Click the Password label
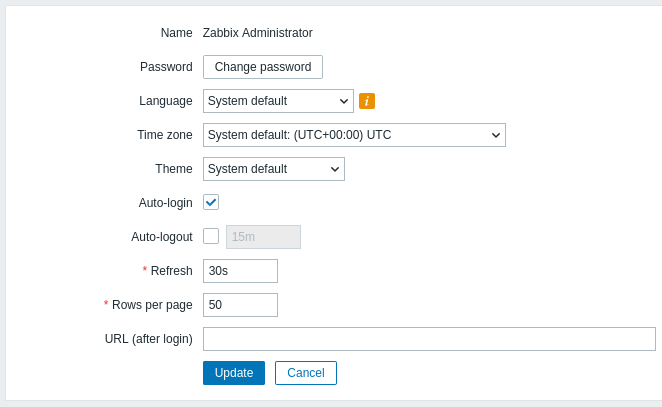Image resolution: width=662 pixels, height=407 pixels. pyautogui.click(x=166, y=67)
